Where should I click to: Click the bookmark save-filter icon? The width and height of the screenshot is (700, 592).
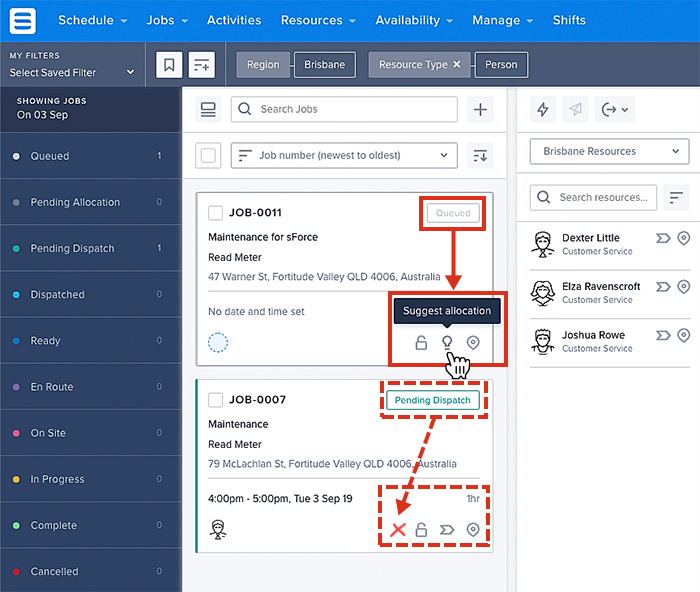coord(169,65)
